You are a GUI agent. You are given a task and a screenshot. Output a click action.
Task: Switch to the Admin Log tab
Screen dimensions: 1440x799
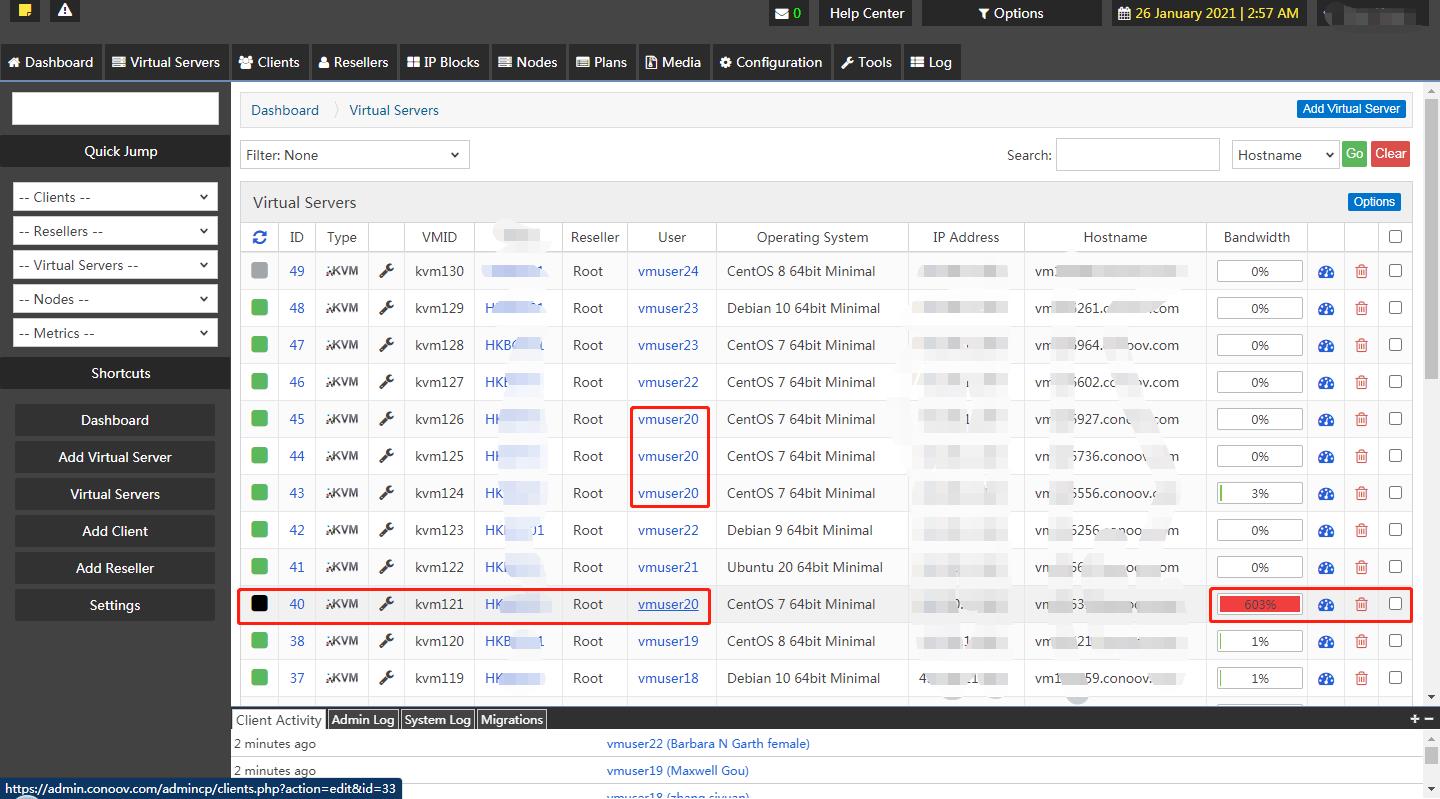(363, 719)
